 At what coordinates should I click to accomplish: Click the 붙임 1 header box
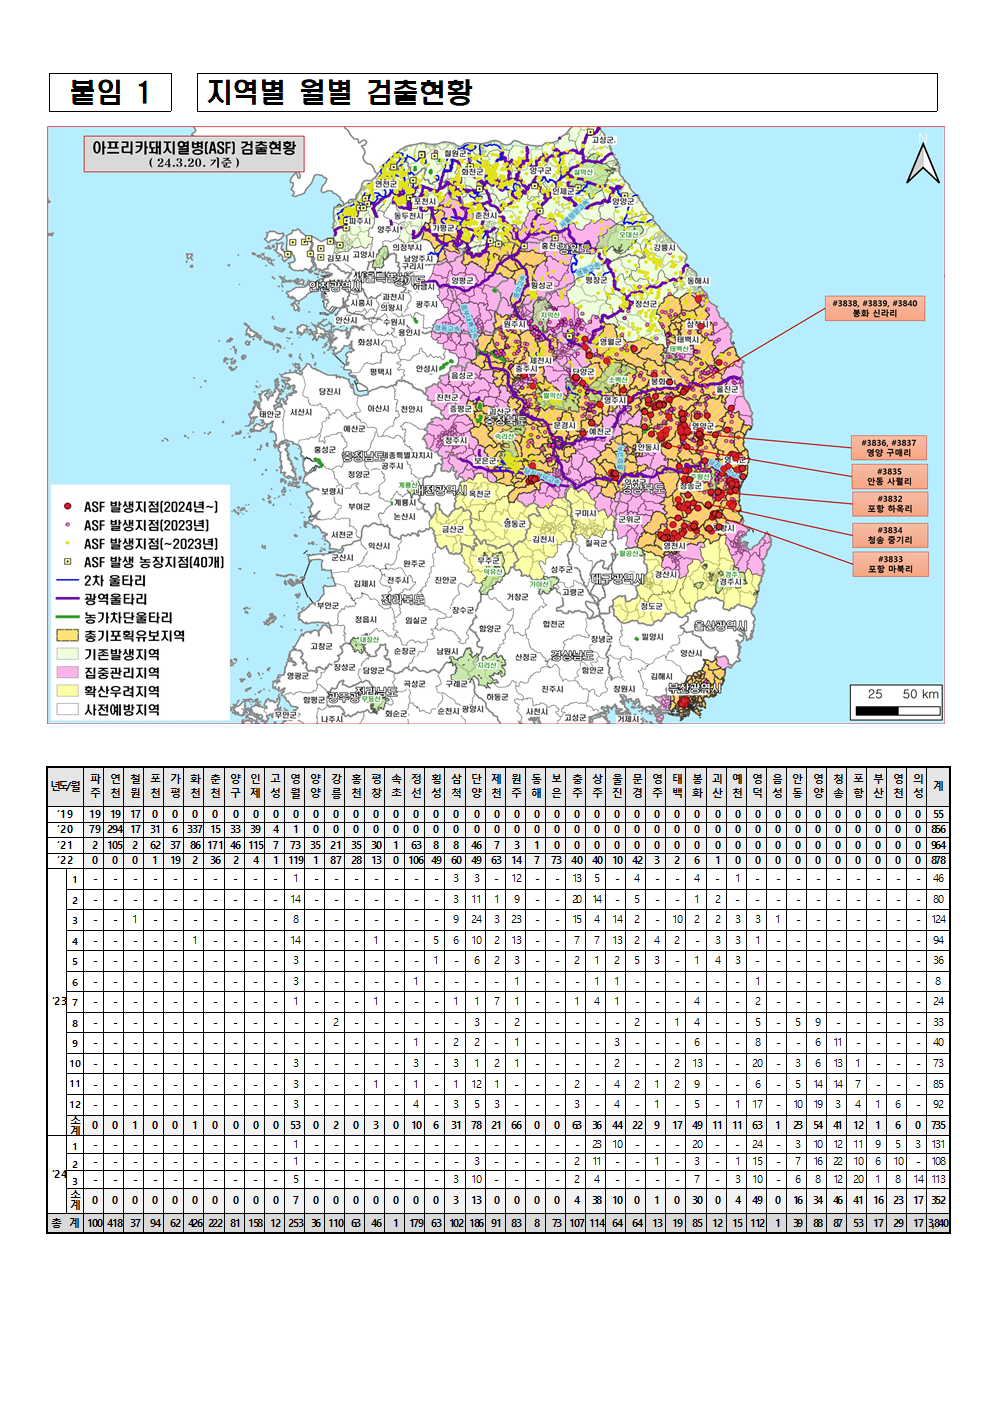click(110, 93)
